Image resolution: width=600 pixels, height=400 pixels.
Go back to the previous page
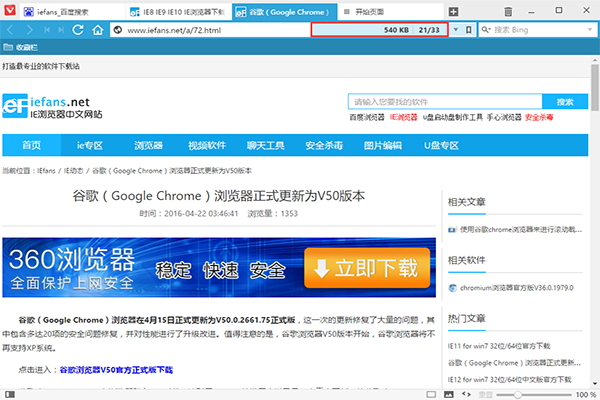(x=10, y=30)
